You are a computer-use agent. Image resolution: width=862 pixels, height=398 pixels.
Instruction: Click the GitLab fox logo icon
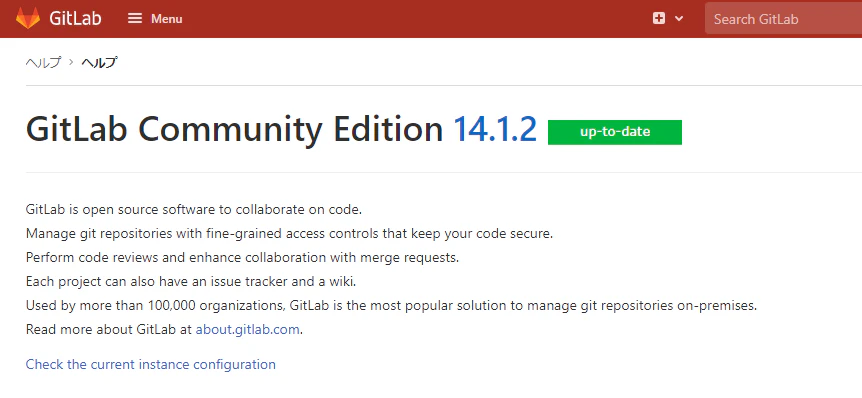pyautogui.click(x=27, y=18)
